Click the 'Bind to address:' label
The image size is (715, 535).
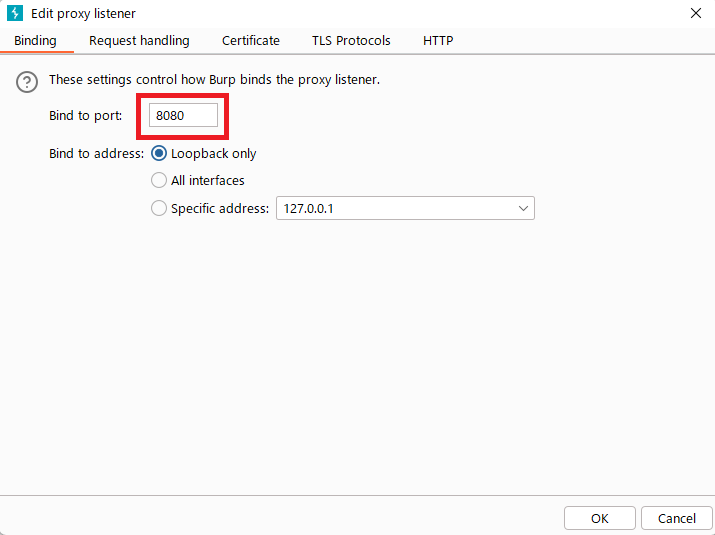96,154
